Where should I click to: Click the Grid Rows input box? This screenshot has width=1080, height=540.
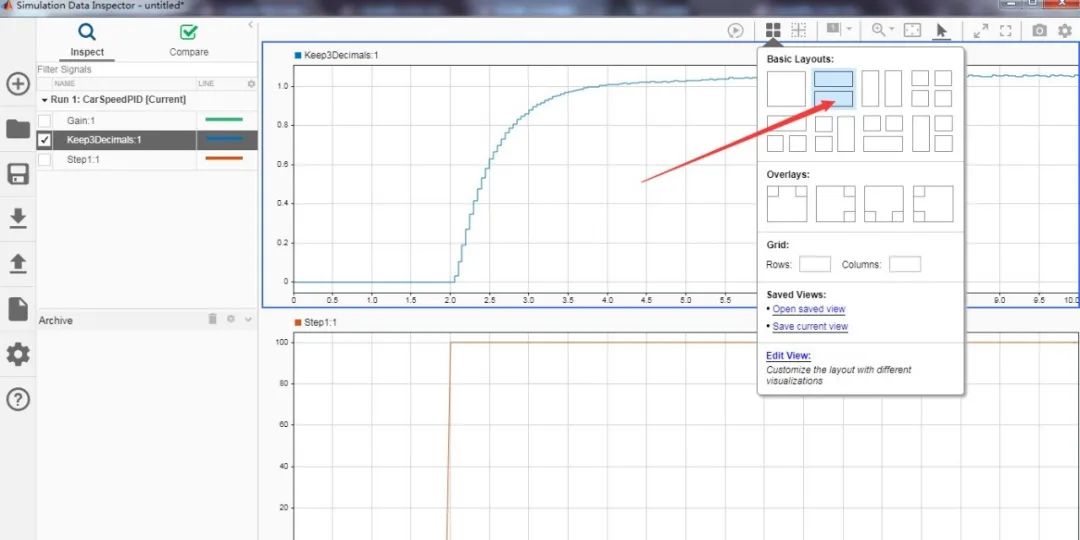coord(815,264)
